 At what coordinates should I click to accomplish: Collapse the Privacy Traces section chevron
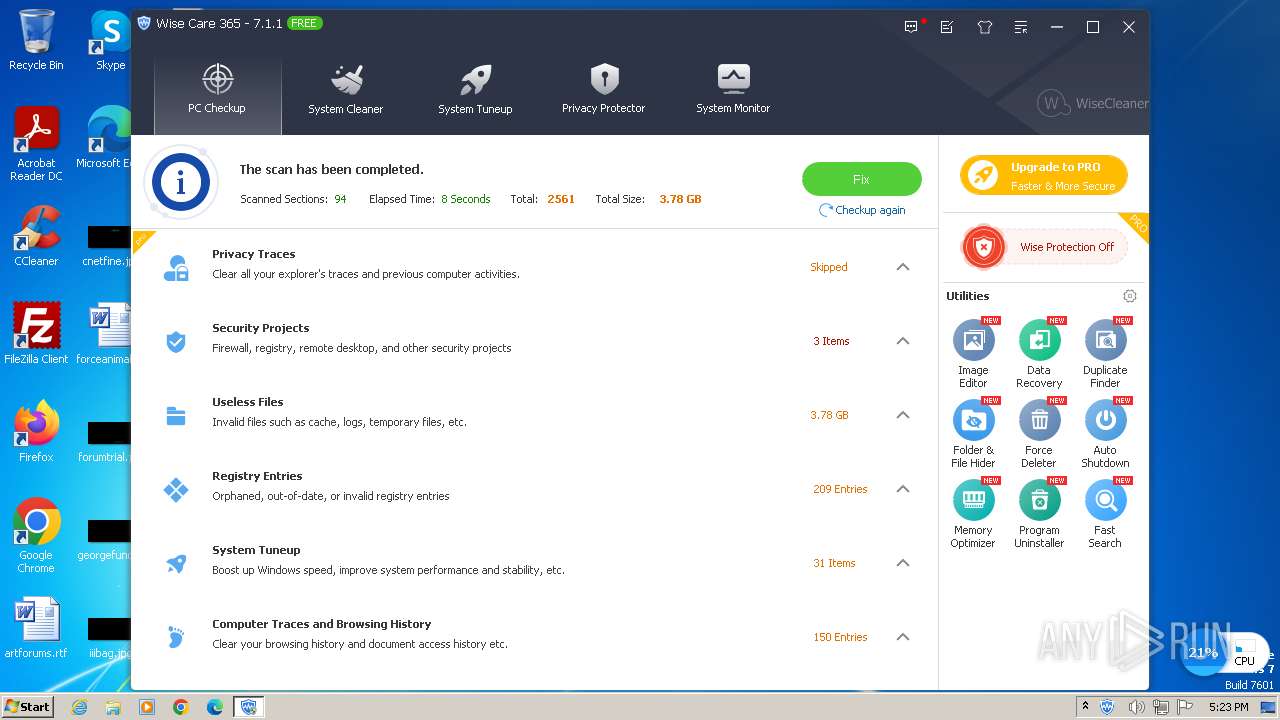(x=903, y=267)
